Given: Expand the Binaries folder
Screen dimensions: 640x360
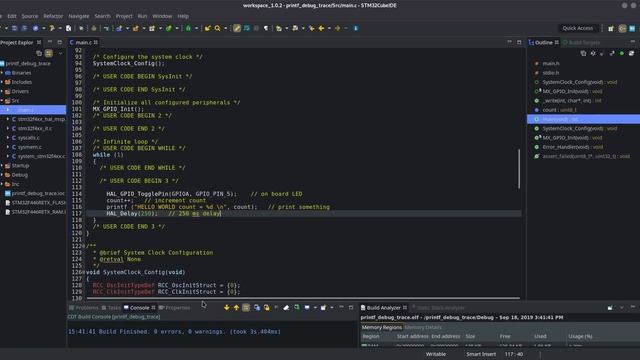Looking at the screenshot, I should tap(2, 73).
